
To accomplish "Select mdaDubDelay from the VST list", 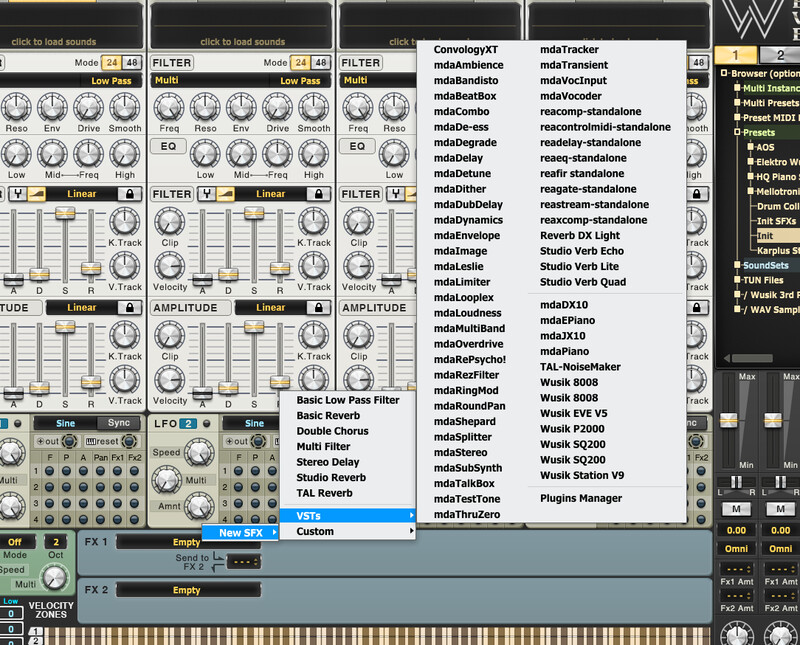I will pos(468,205).
